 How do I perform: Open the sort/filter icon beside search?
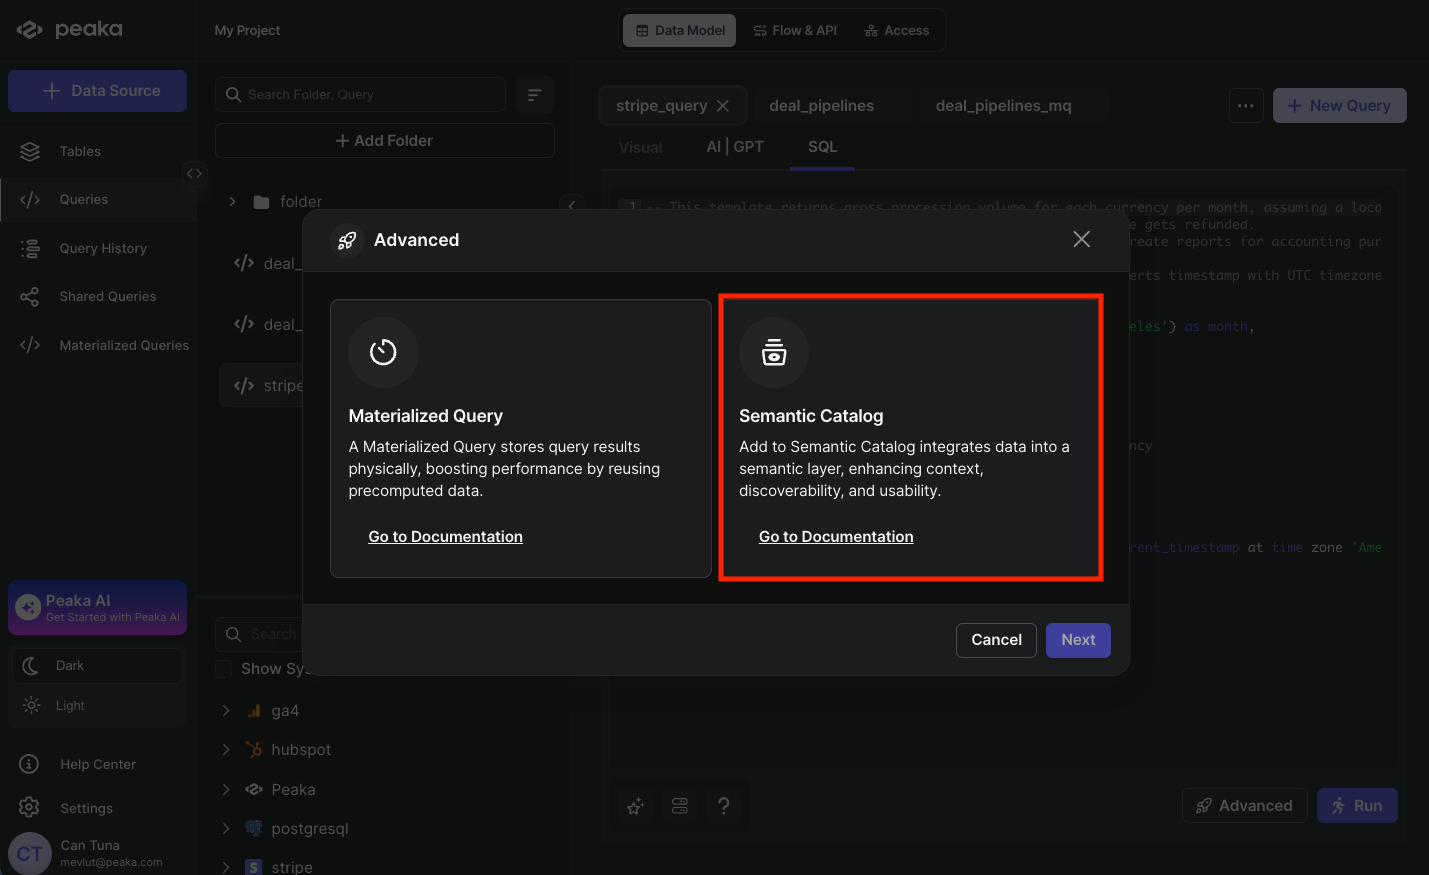[x=535, y=95]
